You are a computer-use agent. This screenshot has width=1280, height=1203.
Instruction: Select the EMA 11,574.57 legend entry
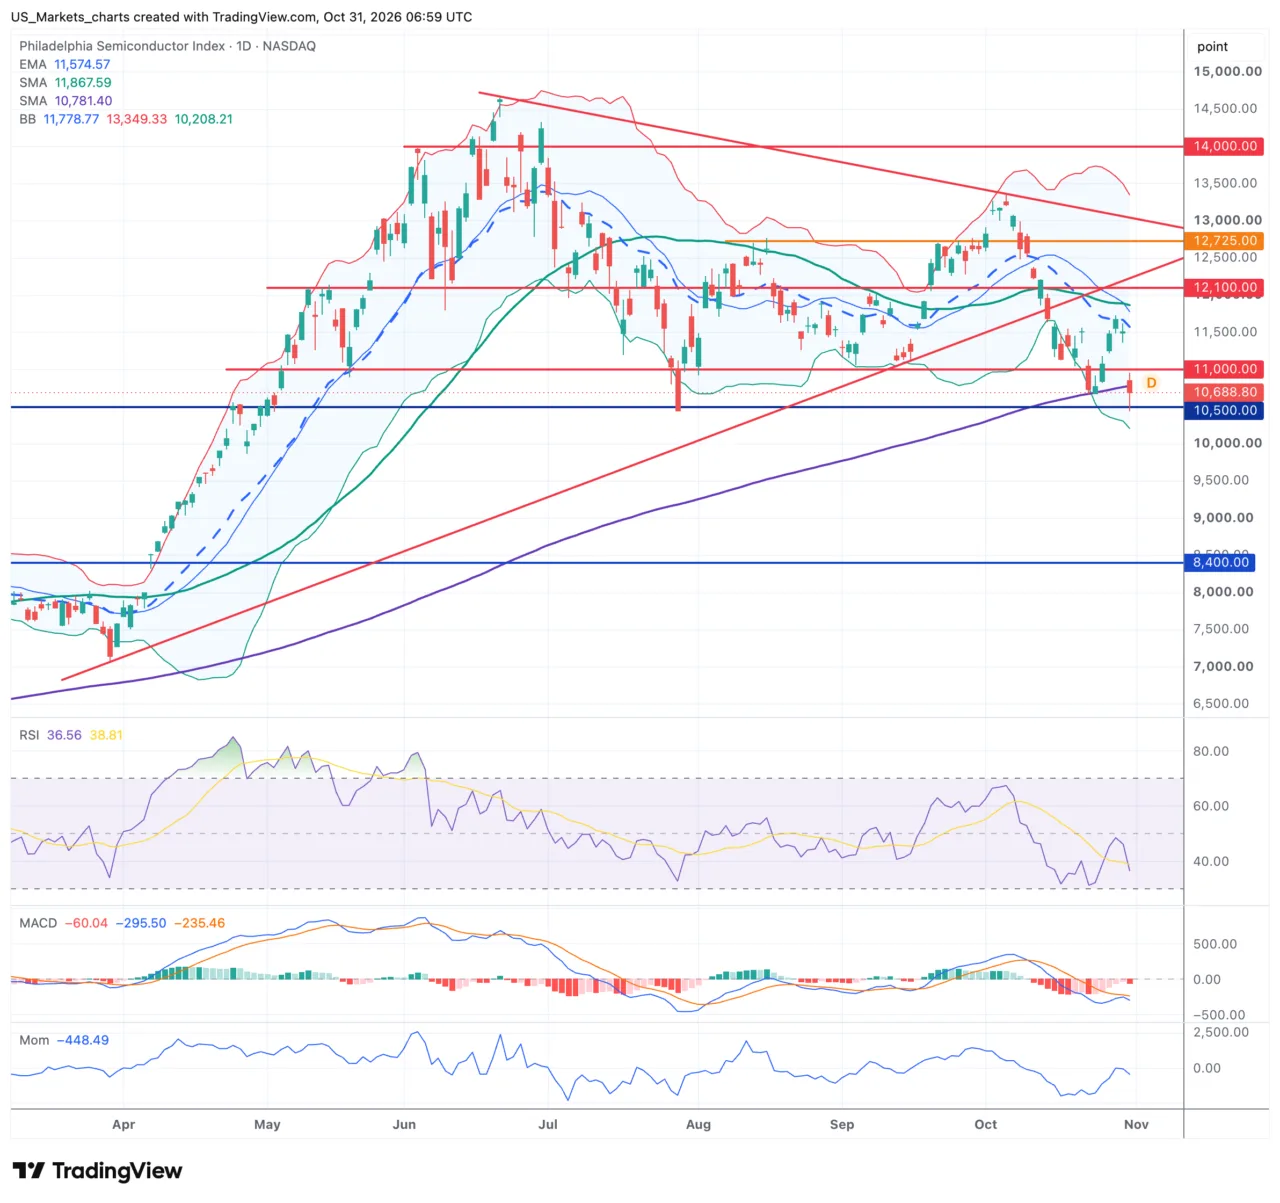[65, 64]
